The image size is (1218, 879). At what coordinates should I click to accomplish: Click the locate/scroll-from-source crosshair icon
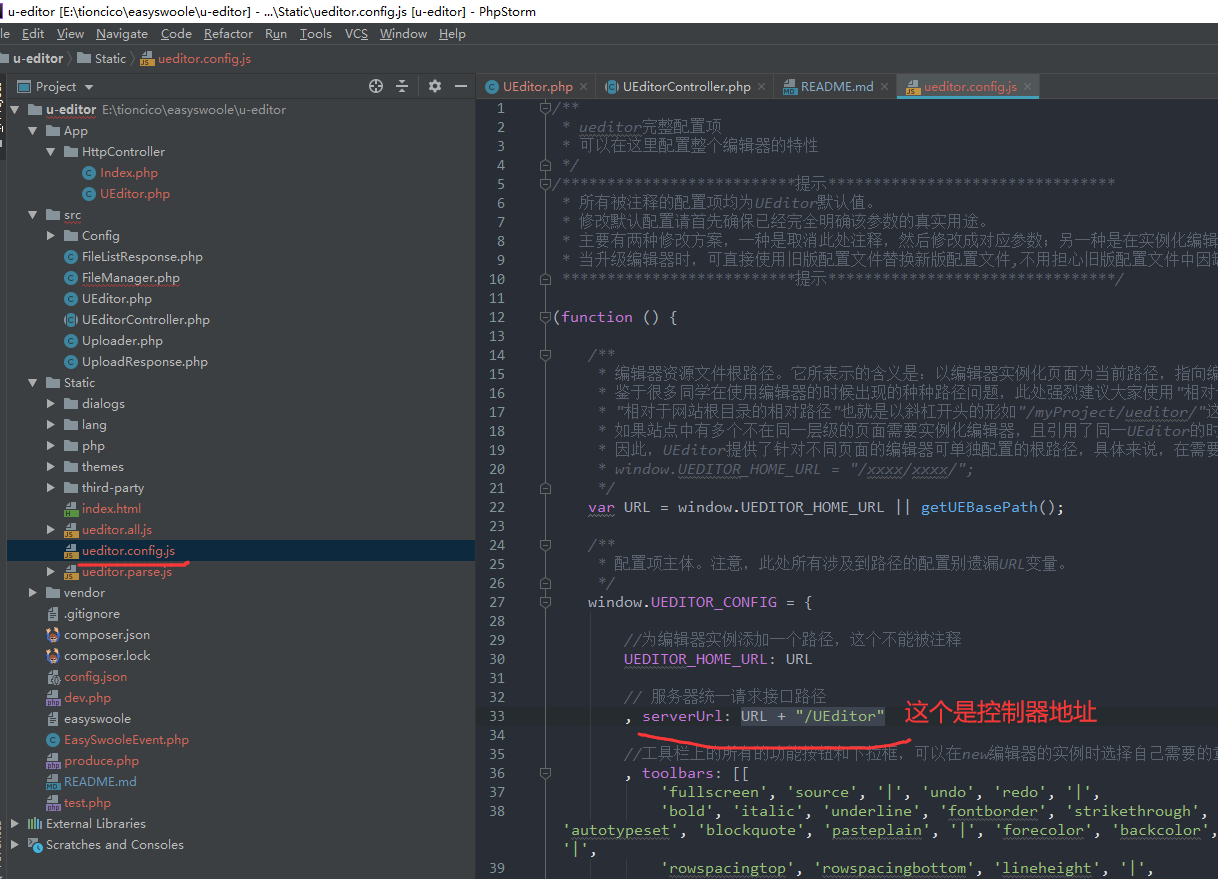click(376, 87)
